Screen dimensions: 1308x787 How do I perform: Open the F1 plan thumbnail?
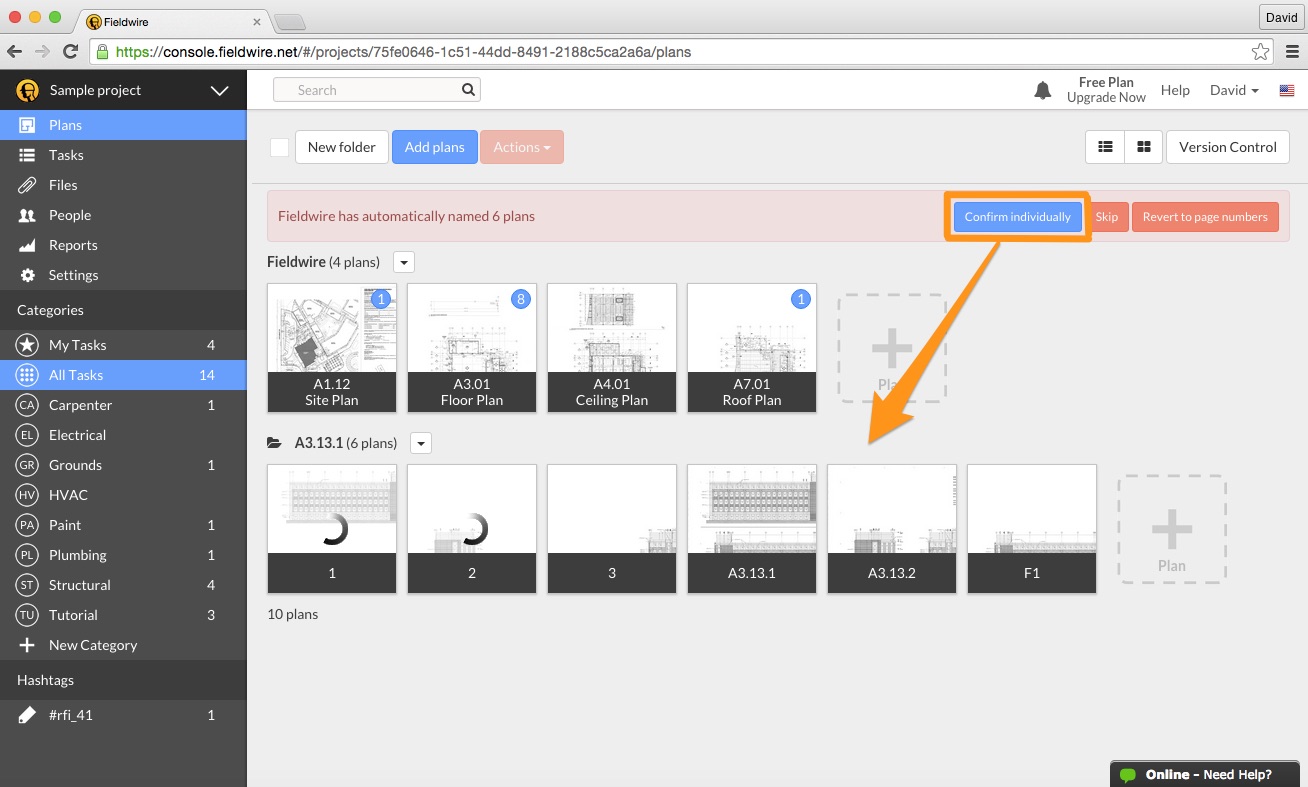click(x=1032, y=528)
